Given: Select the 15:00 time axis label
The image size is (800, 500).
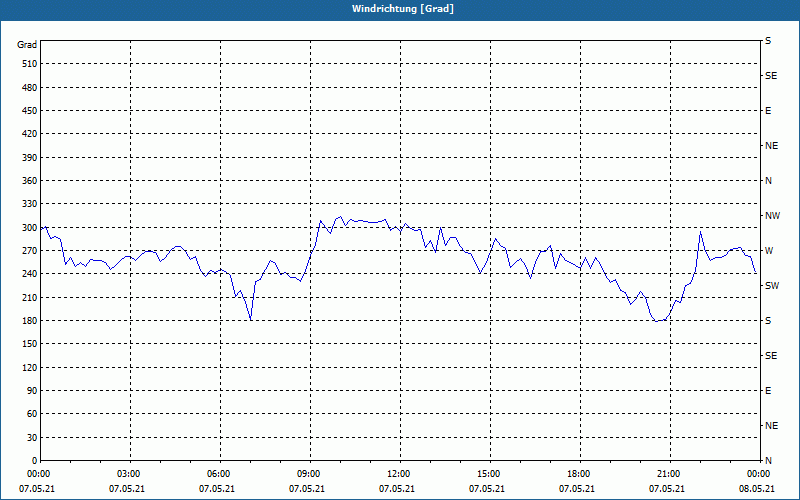Looking at the screenshot, I should (487, 474).
